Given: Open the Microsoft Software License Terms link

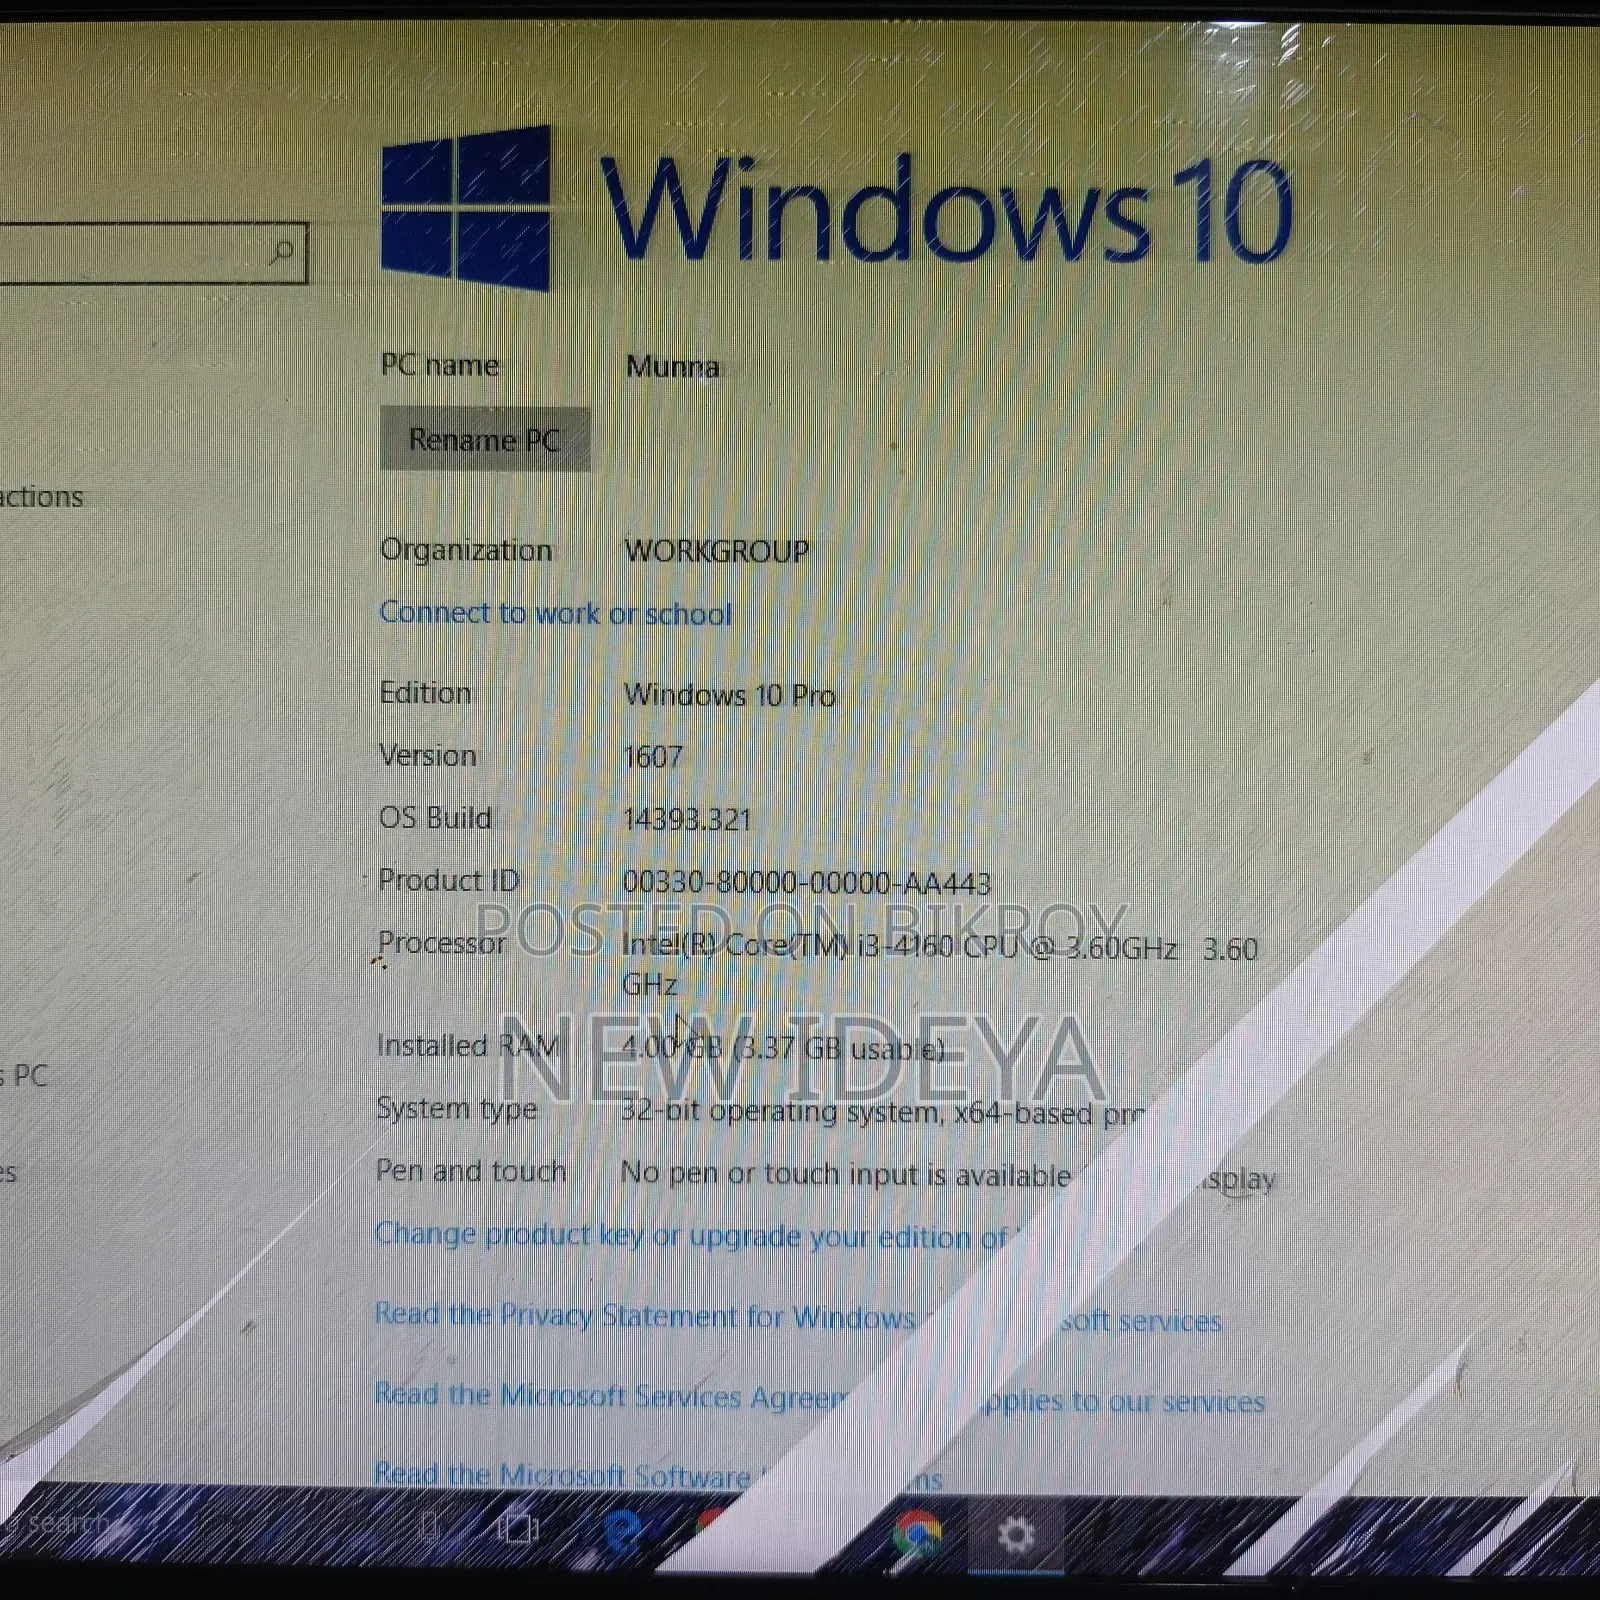Looking at the screenshot, I should tap(658, 1476).
